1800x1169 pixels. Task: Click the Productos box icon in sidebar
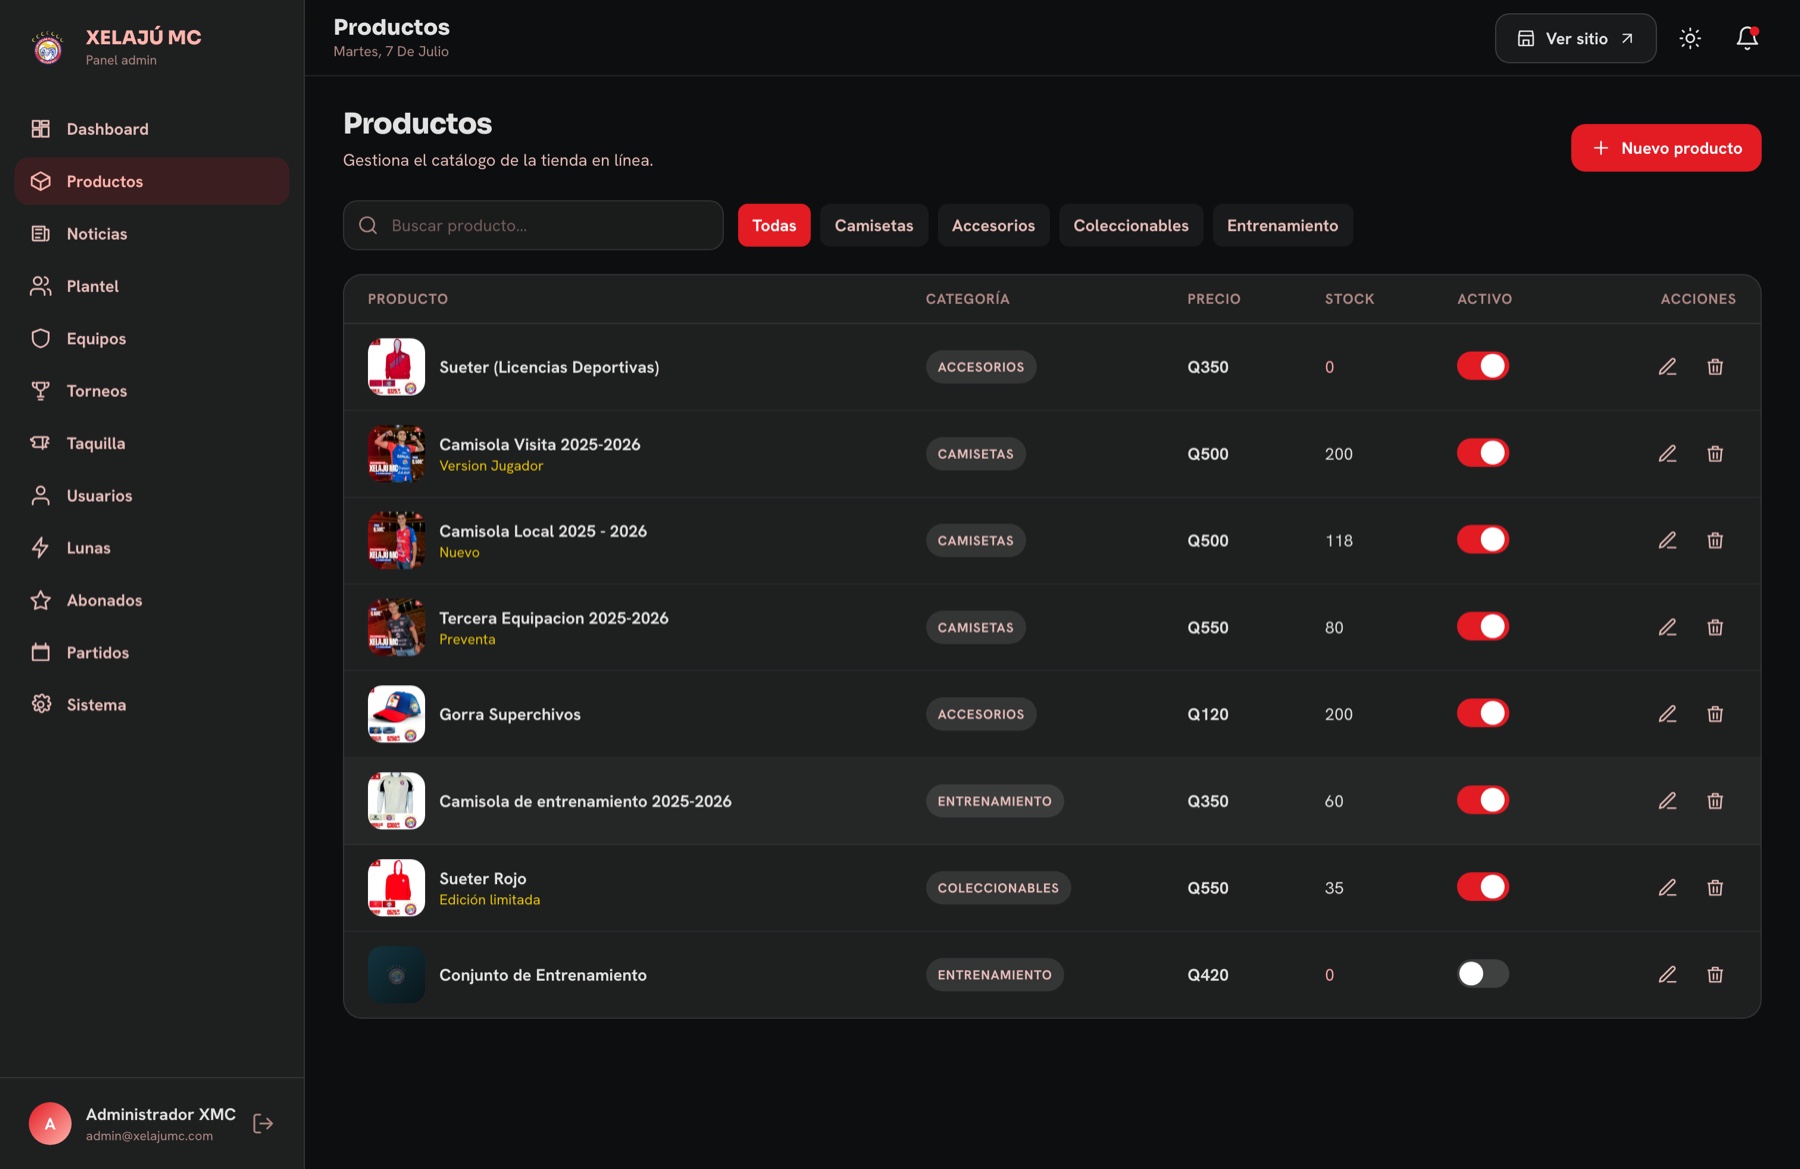click(x=41, y=181)
